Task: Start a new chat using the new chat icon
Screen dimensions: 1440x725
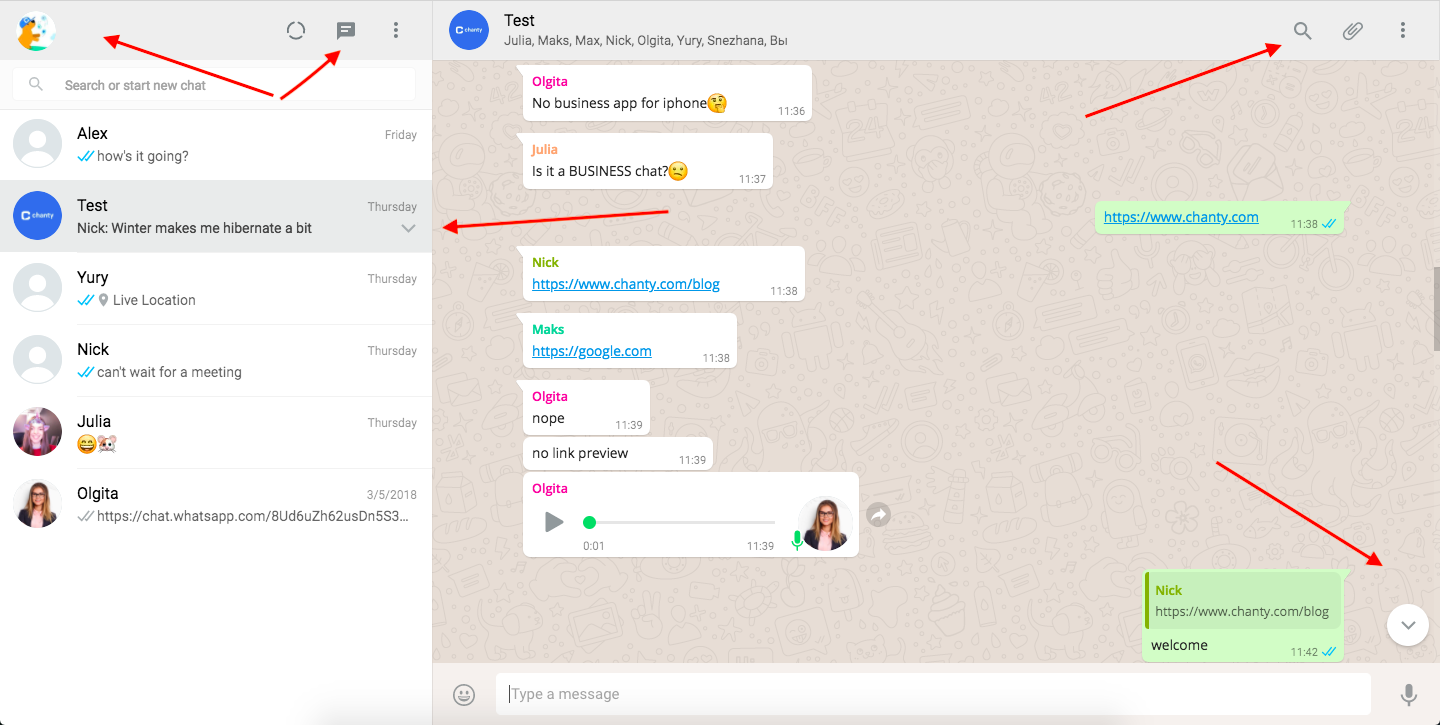Action: (345, 30)
